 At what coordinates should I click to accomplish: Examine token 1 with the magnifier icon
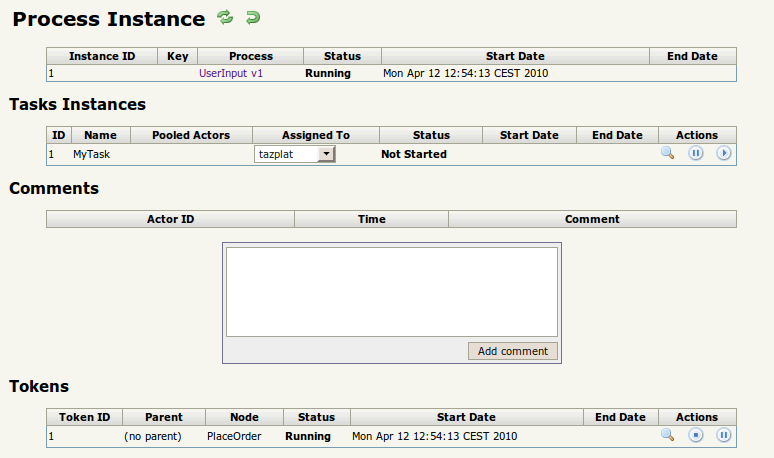(x=667, y=435)
